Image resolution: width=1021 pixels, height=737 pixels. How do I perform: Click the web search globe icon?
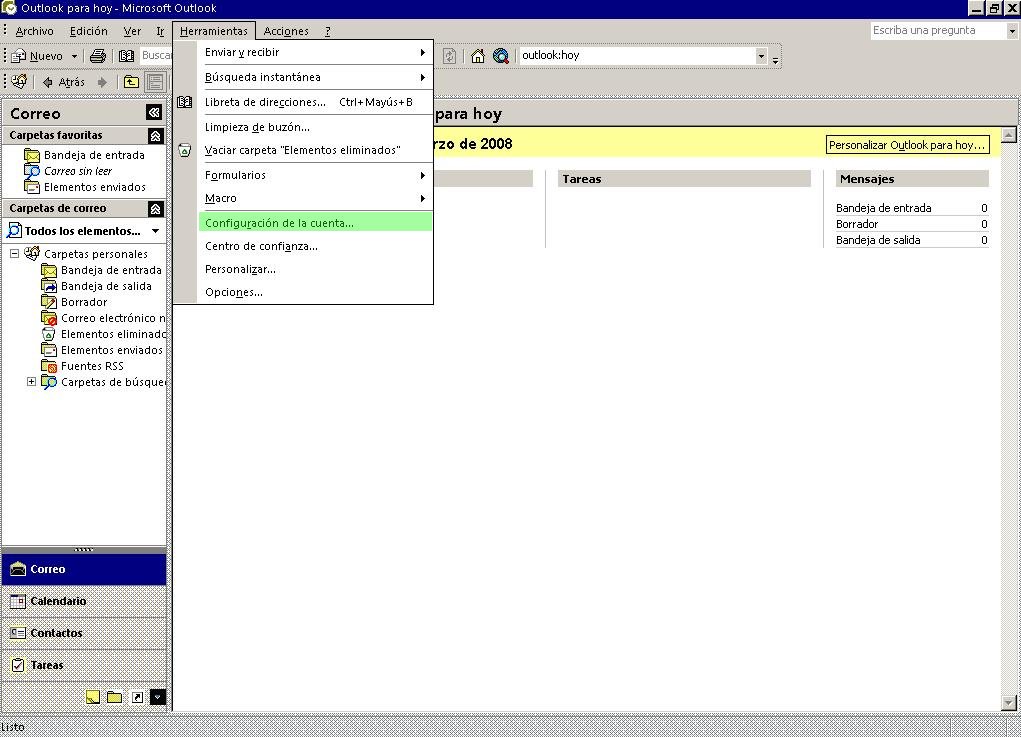pyautogui.click(x=500, y=56)
